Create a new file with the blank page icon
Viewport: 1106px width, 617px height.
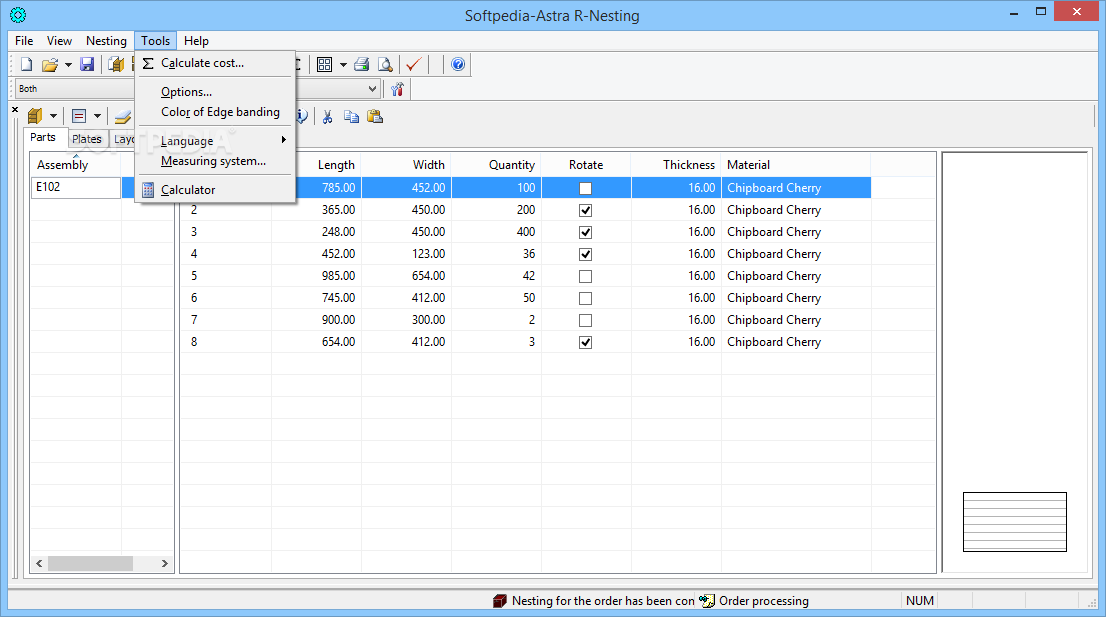26,64
